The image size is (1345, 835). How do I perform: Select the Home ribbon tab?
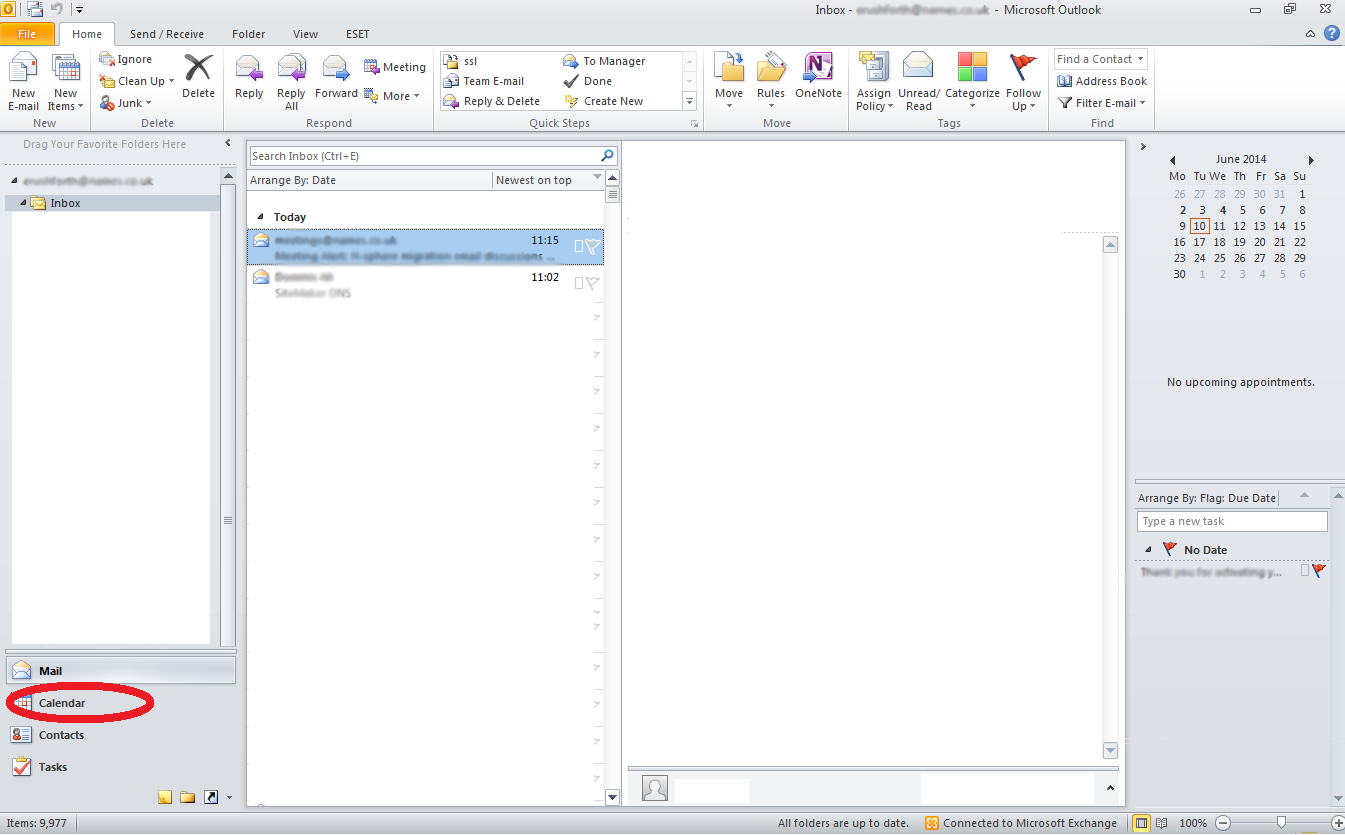tap(87, 34)
